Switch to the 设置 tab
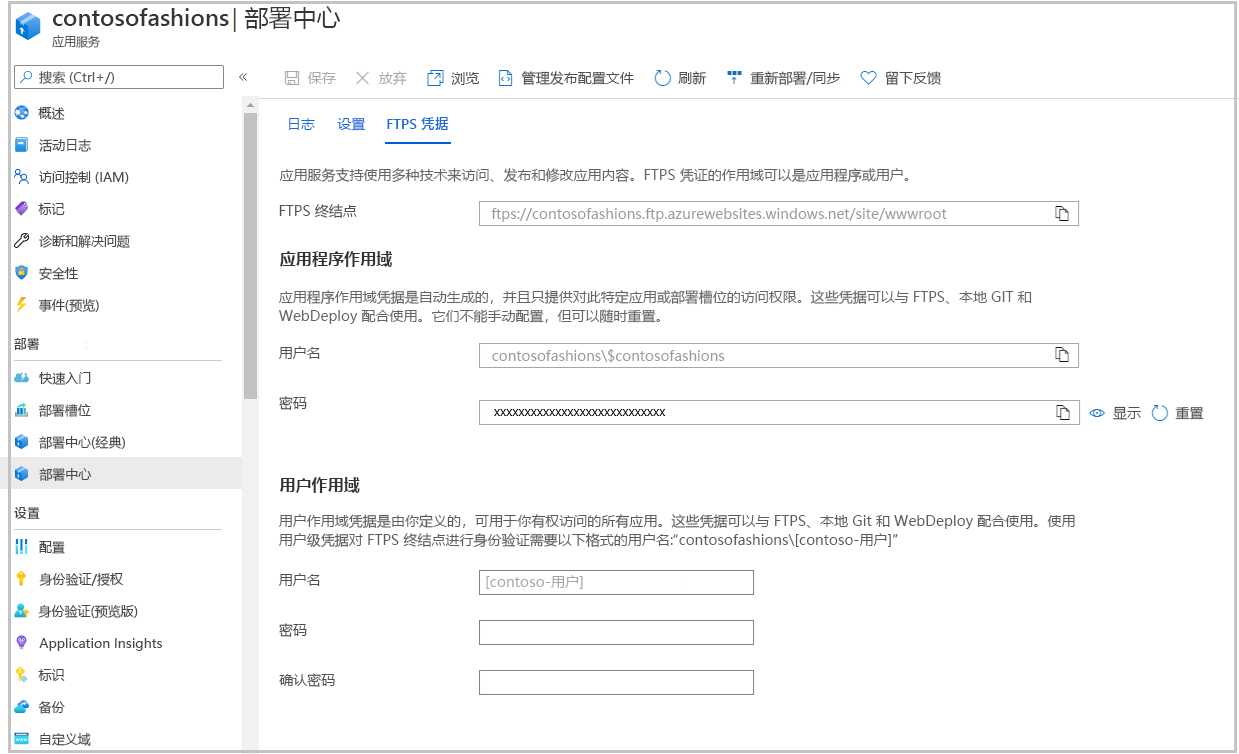1239x754 pixels. (x=351, y=124)
